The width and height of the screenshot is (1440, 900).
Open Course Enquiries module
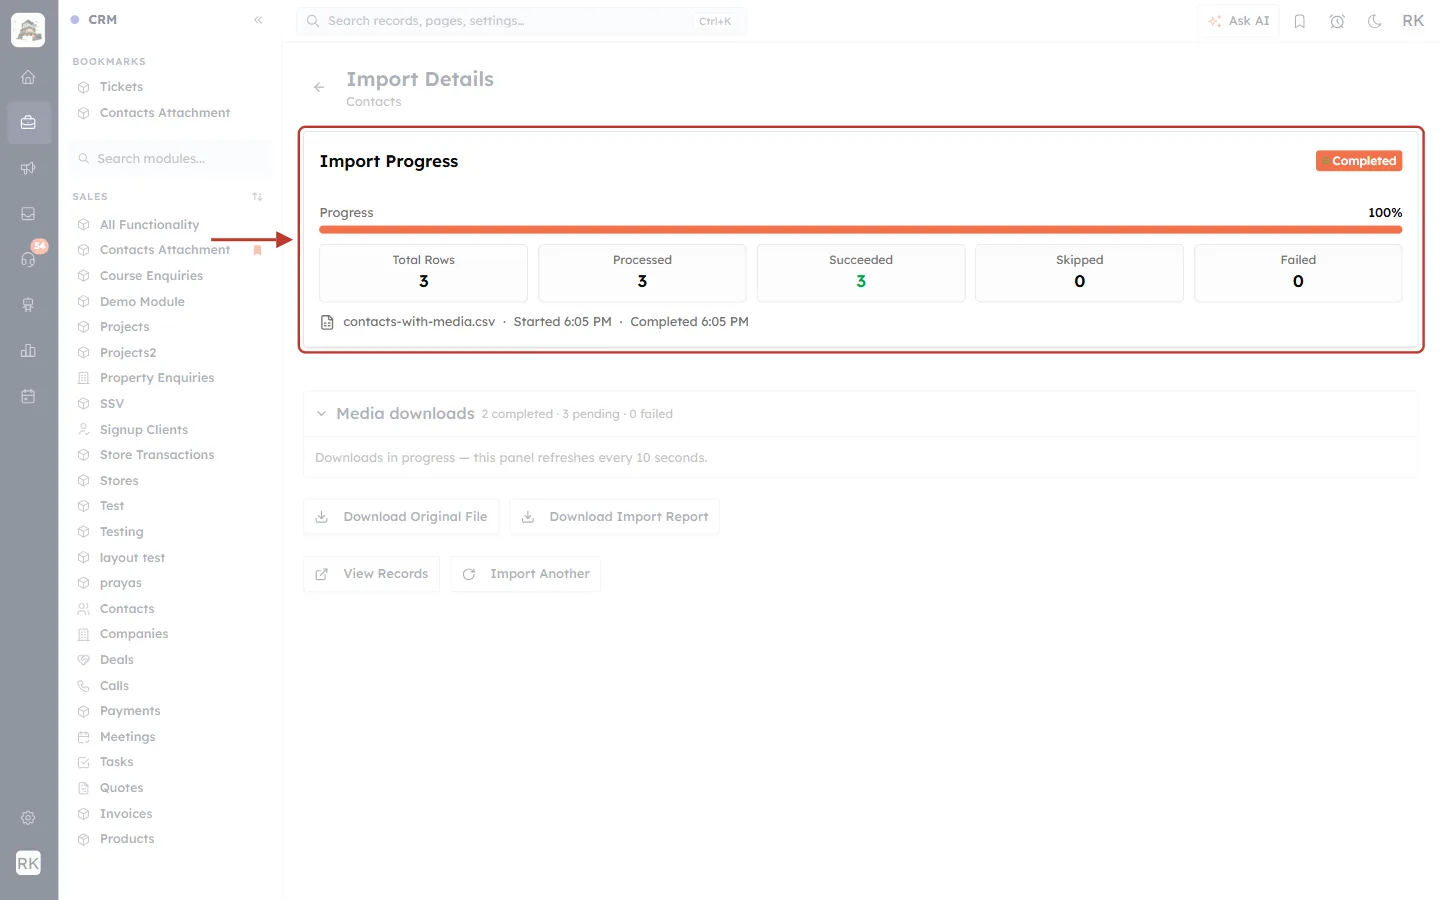(151, 276)
